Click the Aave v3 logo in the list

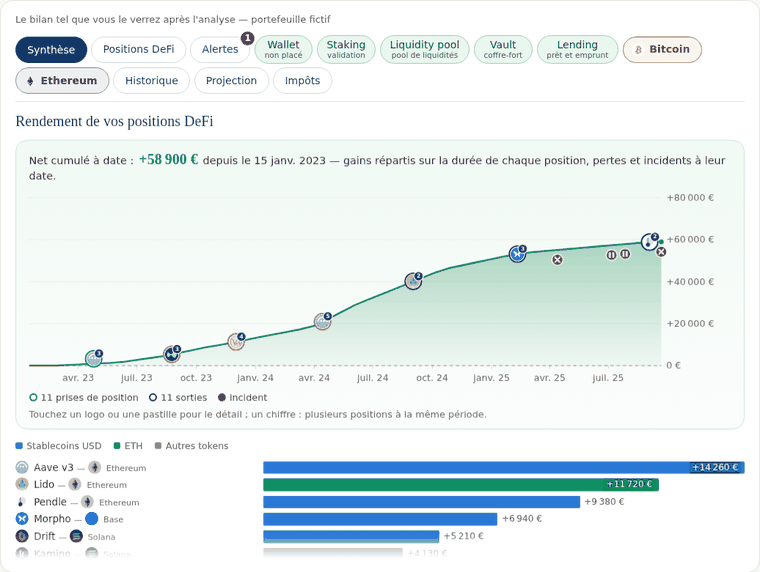pyautogui.click(x=22, y=467)
